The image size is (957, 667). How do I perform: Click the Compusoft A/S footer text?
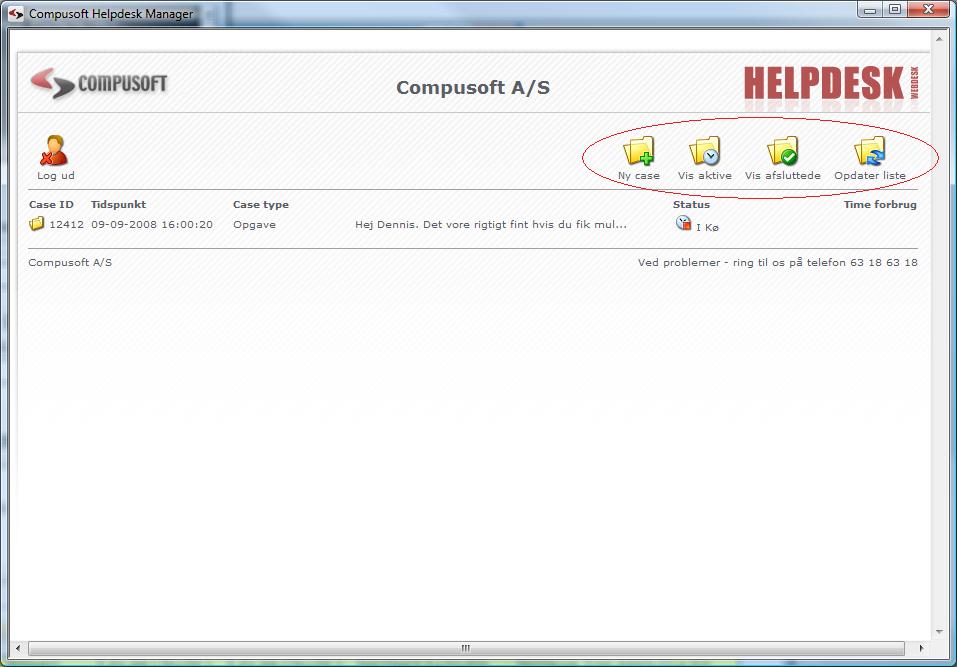pyautogui.click(x=70, y=262)
